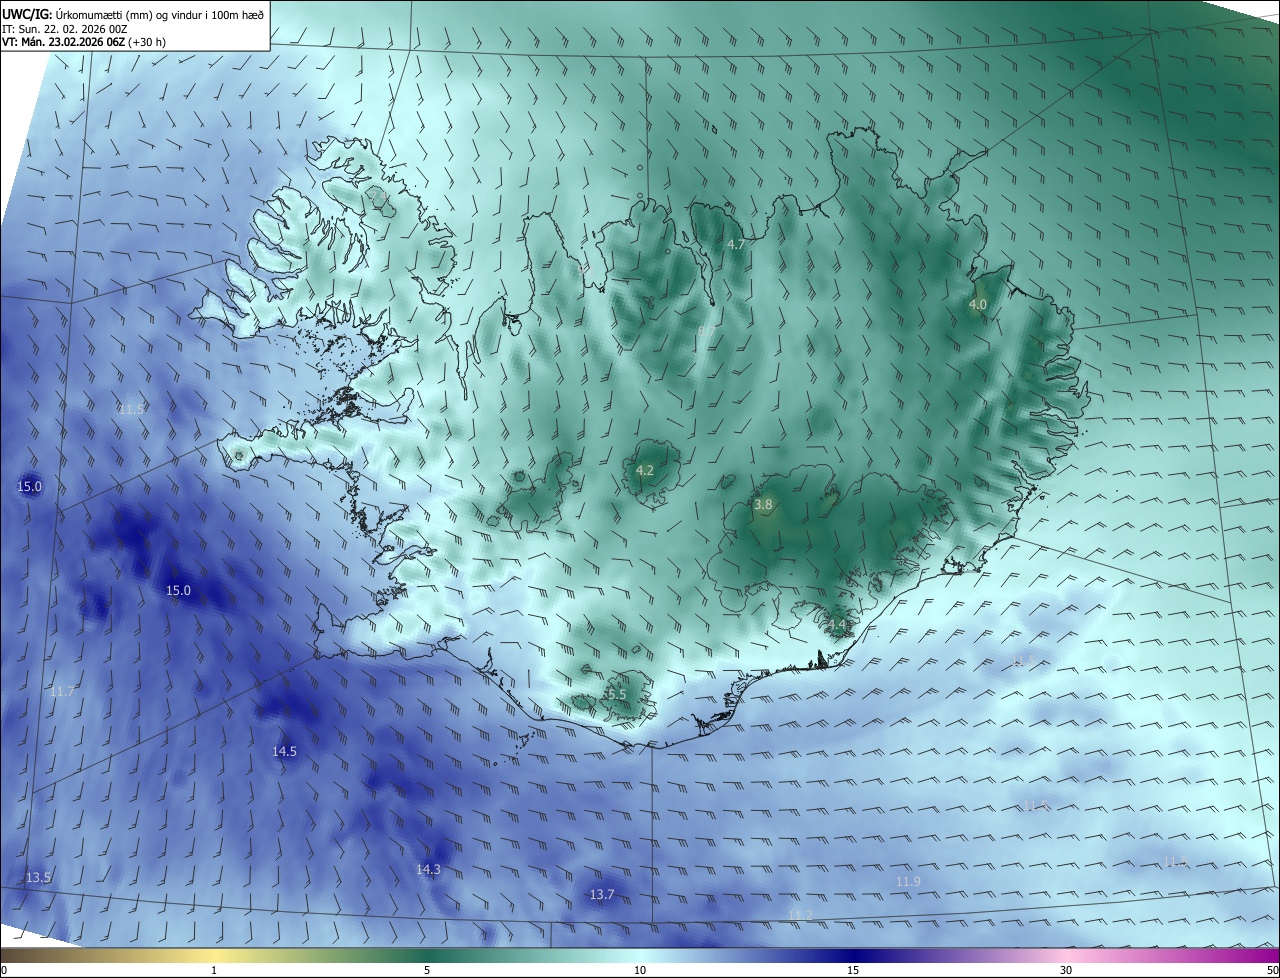Click the '1' tick on the color scale
Viewport: 1280px width, 978px height.
[x=214, y=970]
